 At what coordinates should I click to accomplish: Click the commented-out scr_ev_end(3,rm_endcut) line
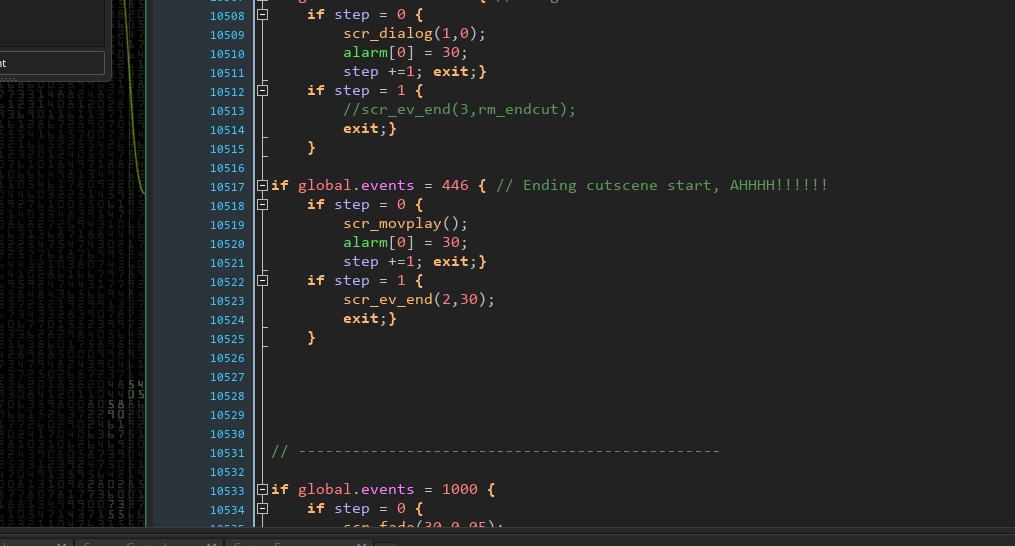[459, 110]
